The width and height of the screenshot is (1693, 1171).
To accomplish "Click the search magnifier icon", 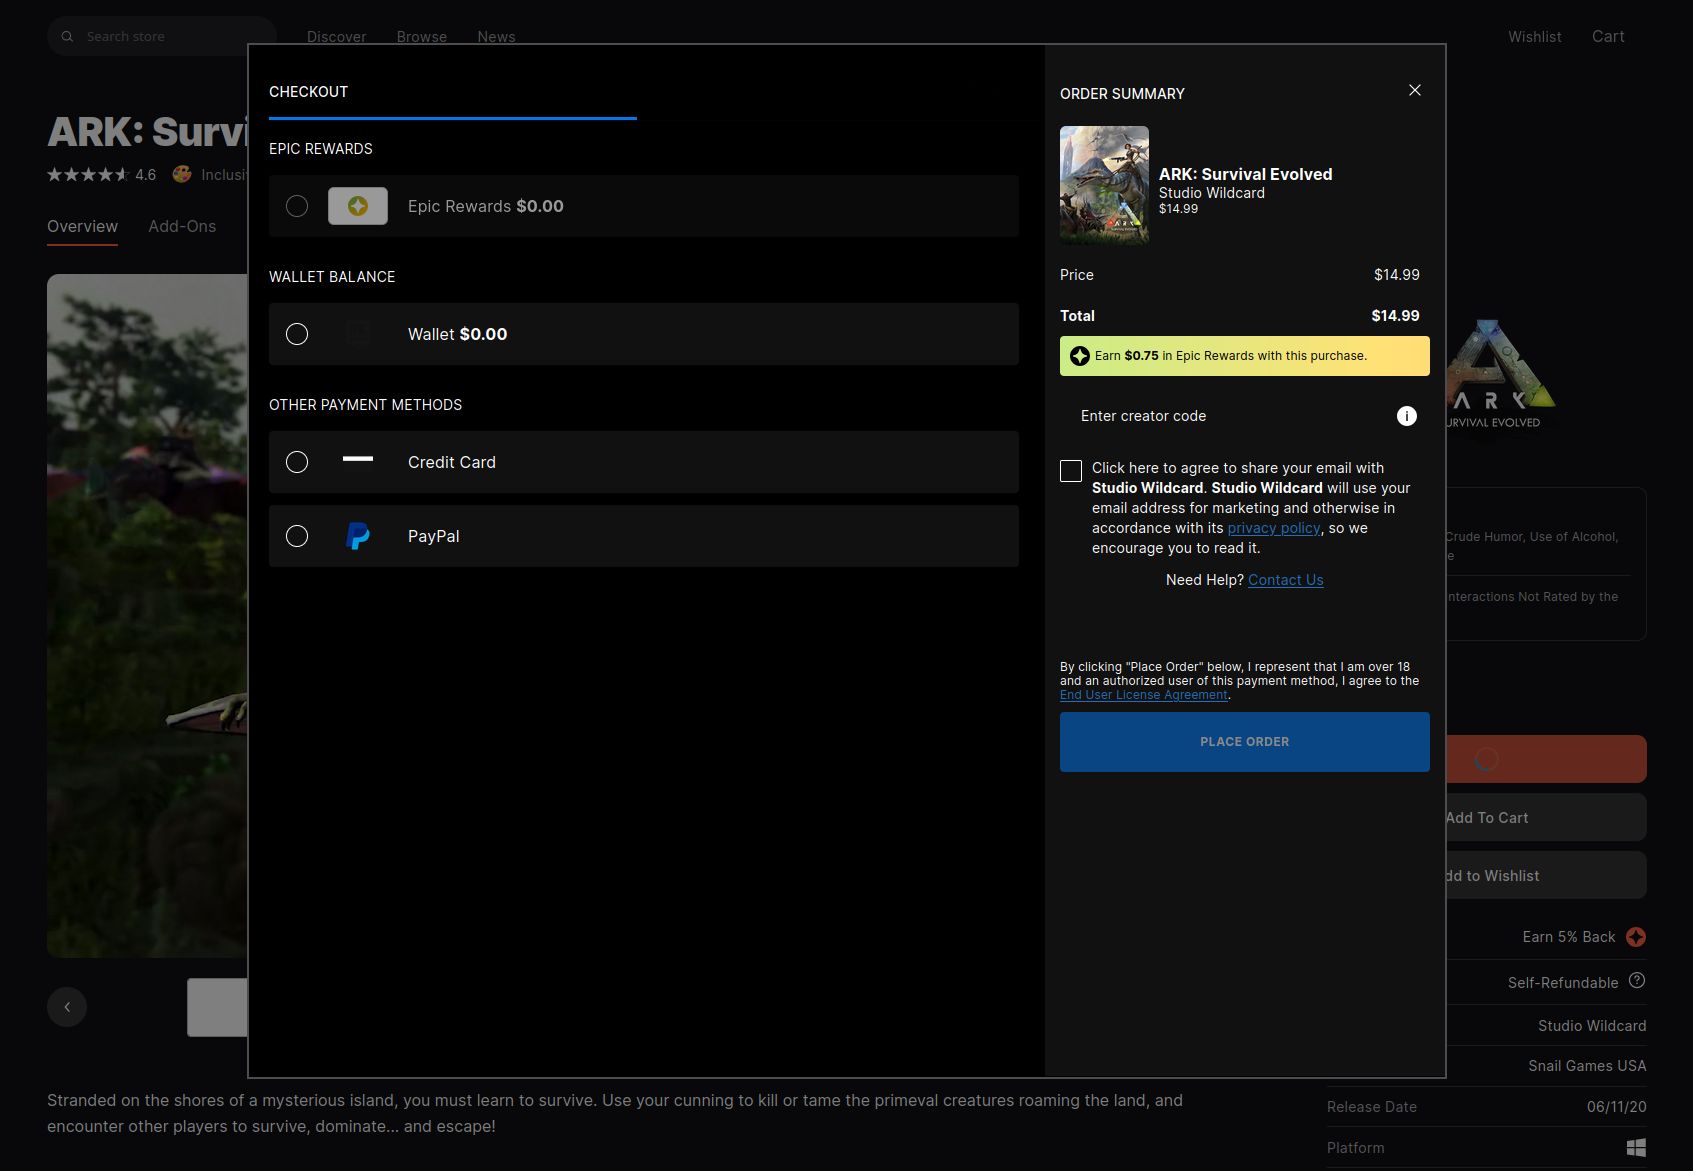I will click(67, 37).
